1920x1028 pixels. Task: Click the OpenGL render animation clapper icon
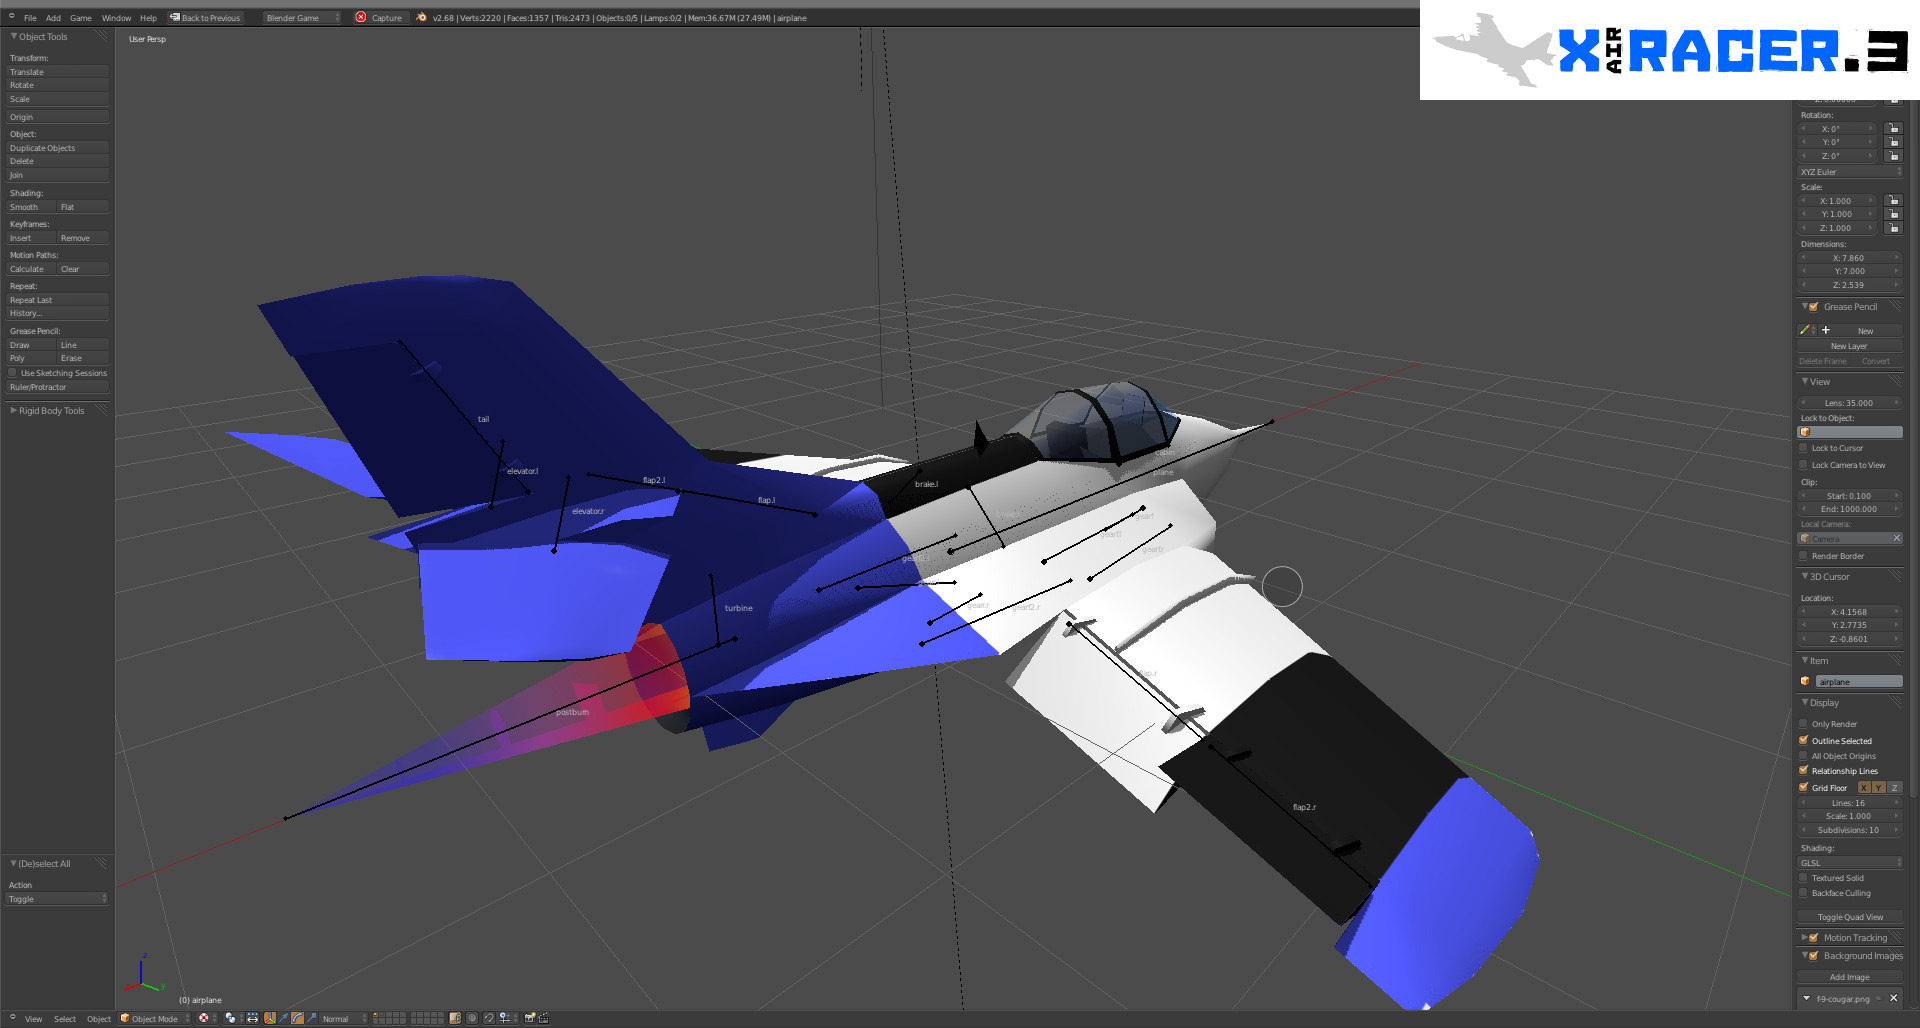[x=543, y=1018]
